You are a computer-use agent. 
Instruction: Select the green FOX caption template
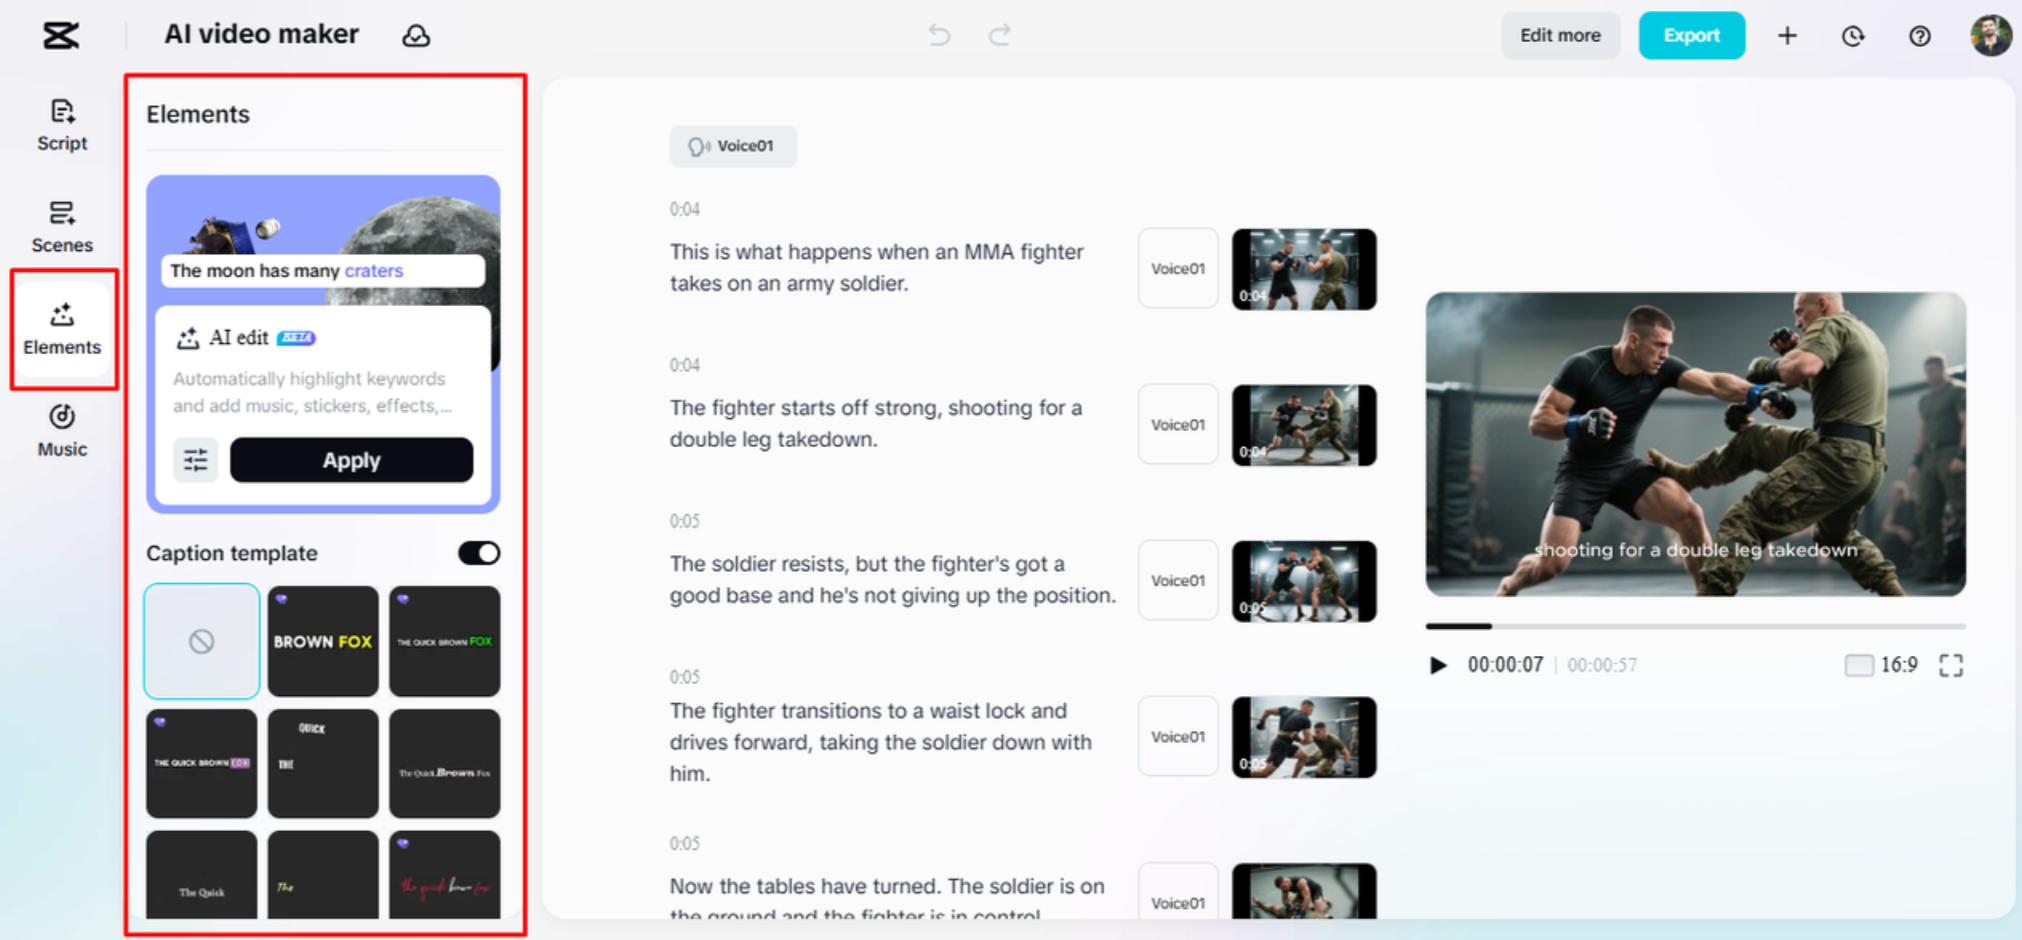point(445,641)
